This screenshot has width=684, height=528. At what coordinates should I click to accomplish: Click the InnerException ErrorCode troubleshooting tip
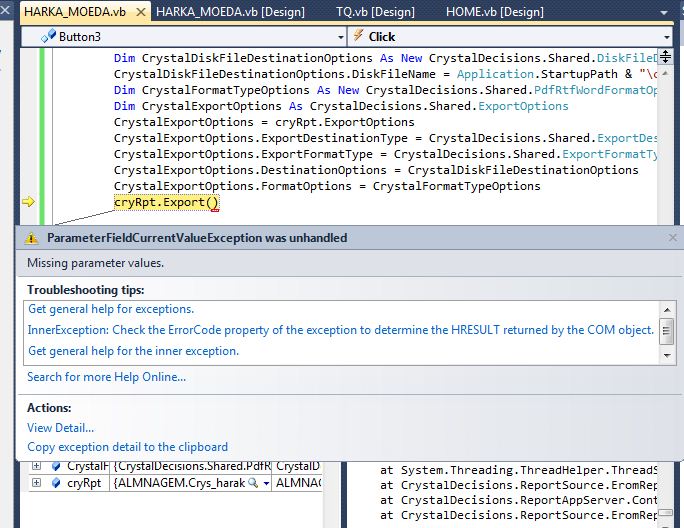pyautogui.click(x=340, y=330)
